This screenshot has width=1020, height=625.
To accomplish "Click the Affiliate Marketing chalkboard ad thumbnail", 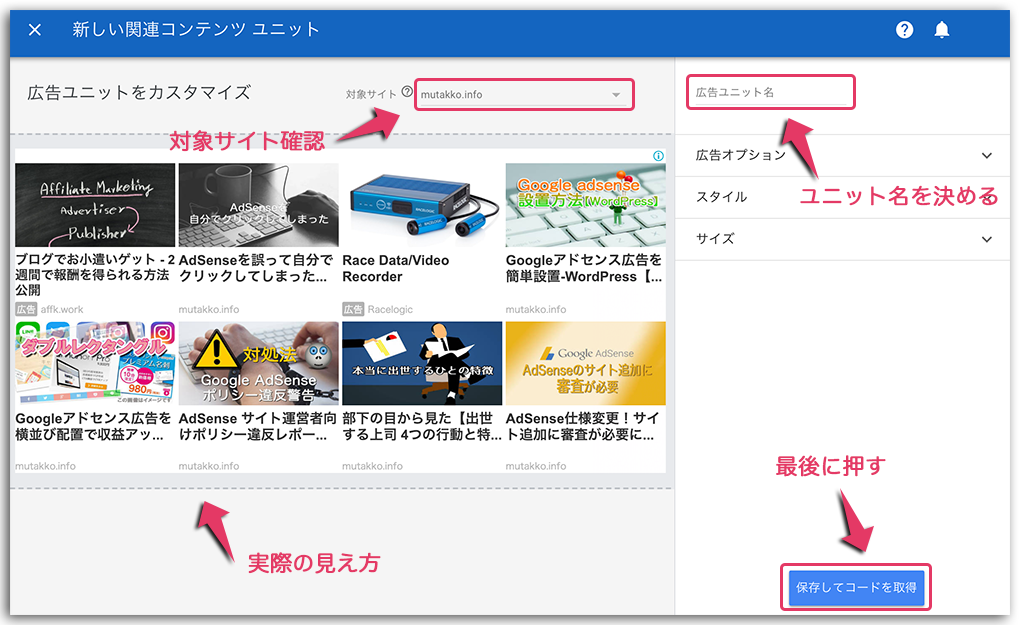I will coord(95,205).
